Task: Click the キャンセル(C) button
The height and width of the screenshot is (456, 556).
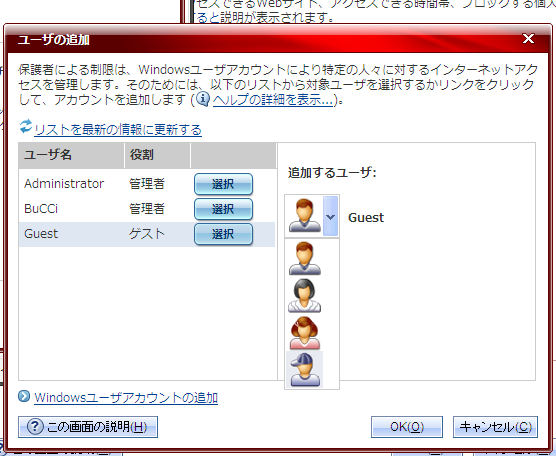Action: click(495, 427)
